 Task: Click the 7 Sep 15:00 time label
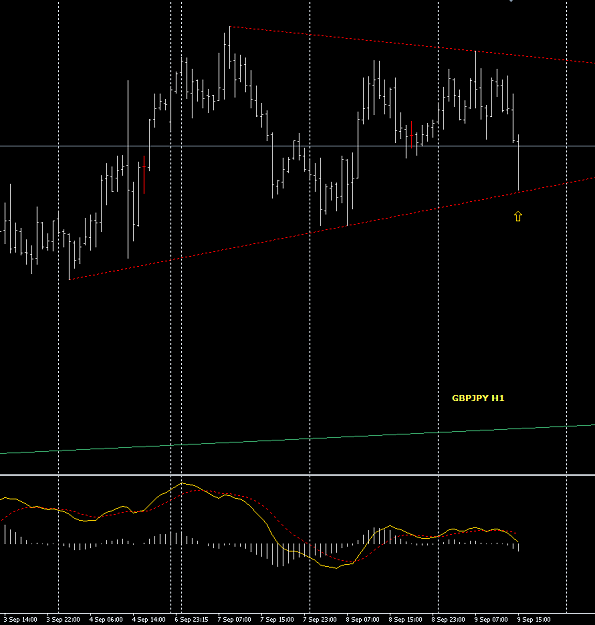coord(277,619)
